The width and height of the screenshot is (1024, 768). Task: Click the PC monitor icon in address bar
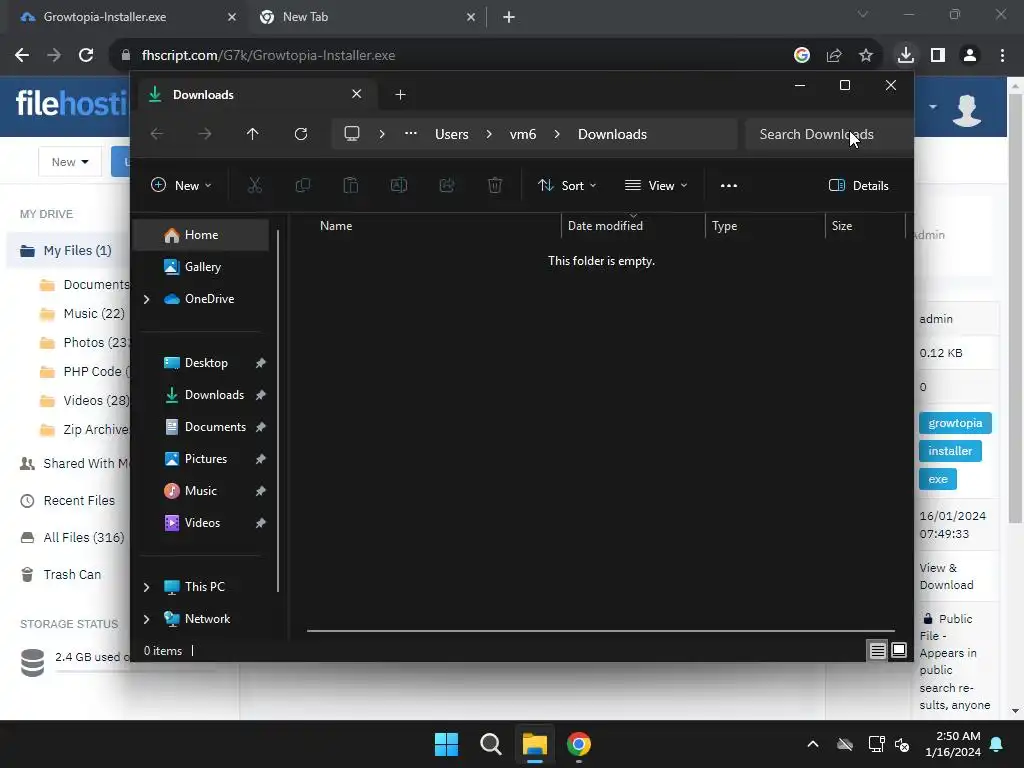pos(352,134)
